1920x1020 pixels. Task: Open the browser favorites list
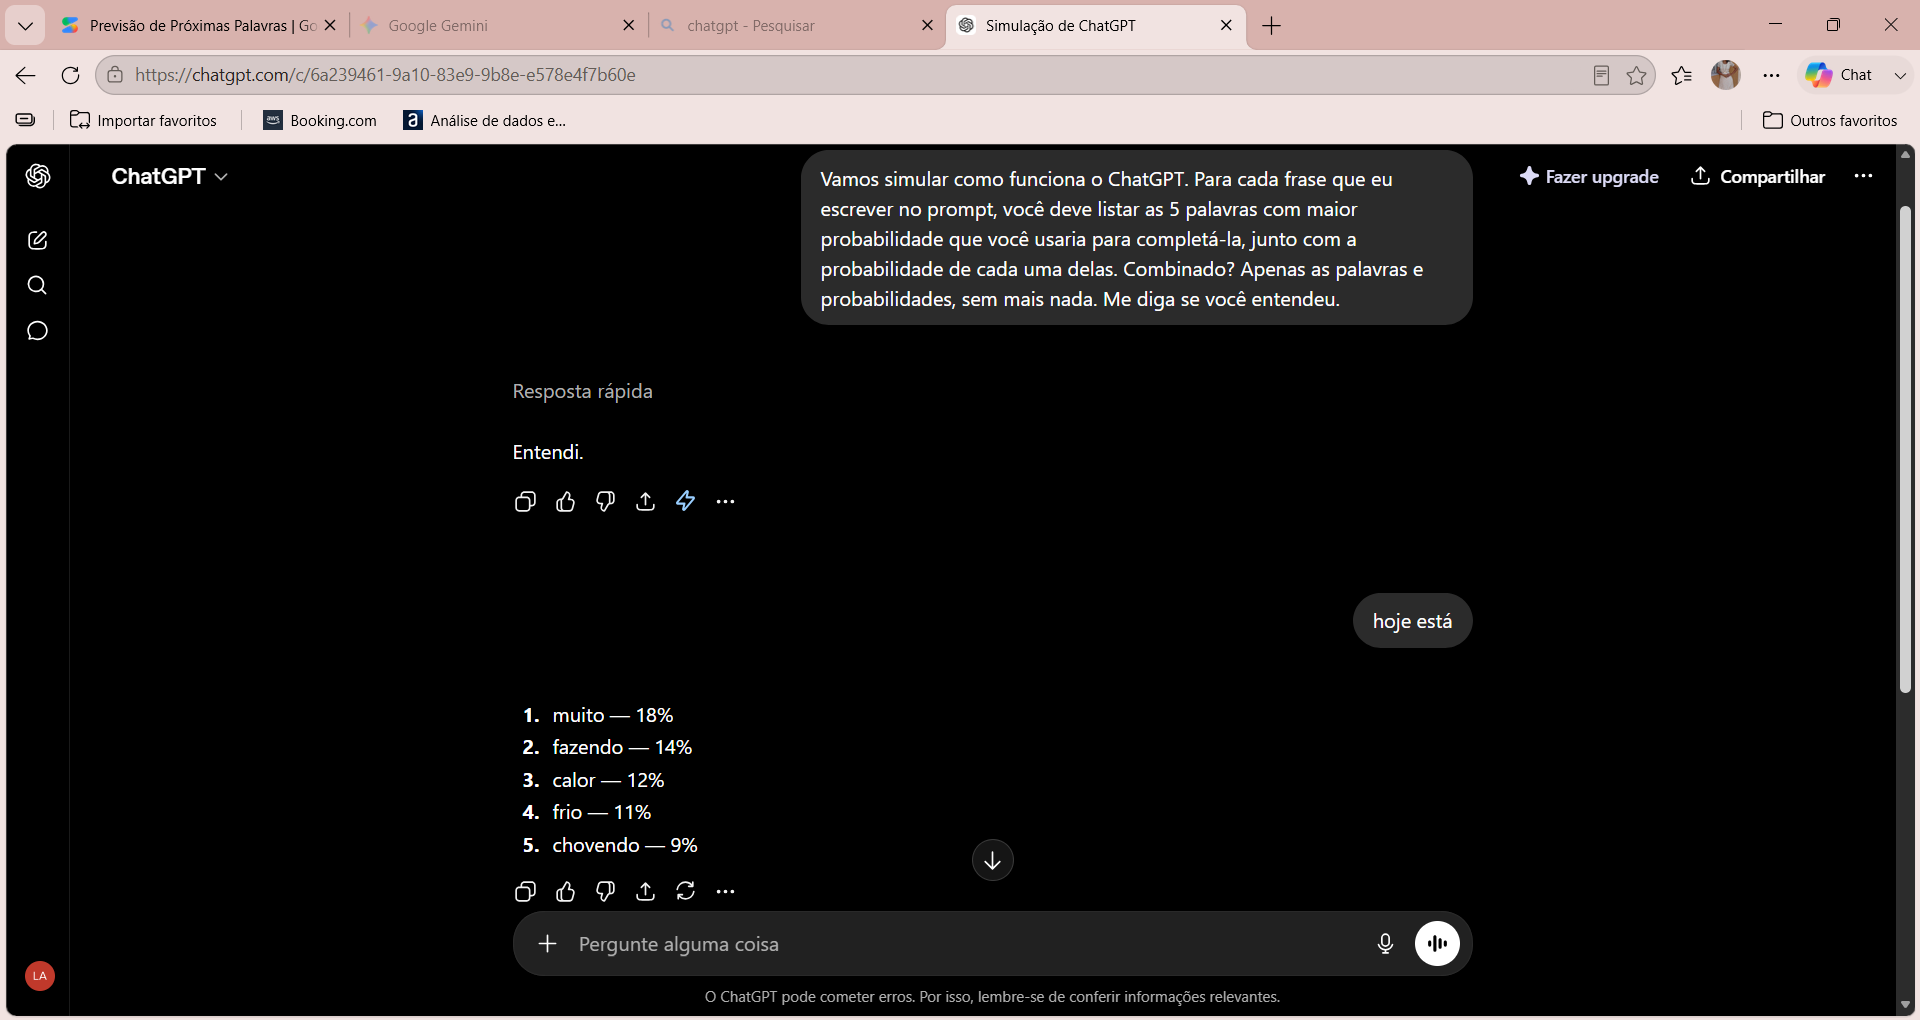coord(1682,75)
